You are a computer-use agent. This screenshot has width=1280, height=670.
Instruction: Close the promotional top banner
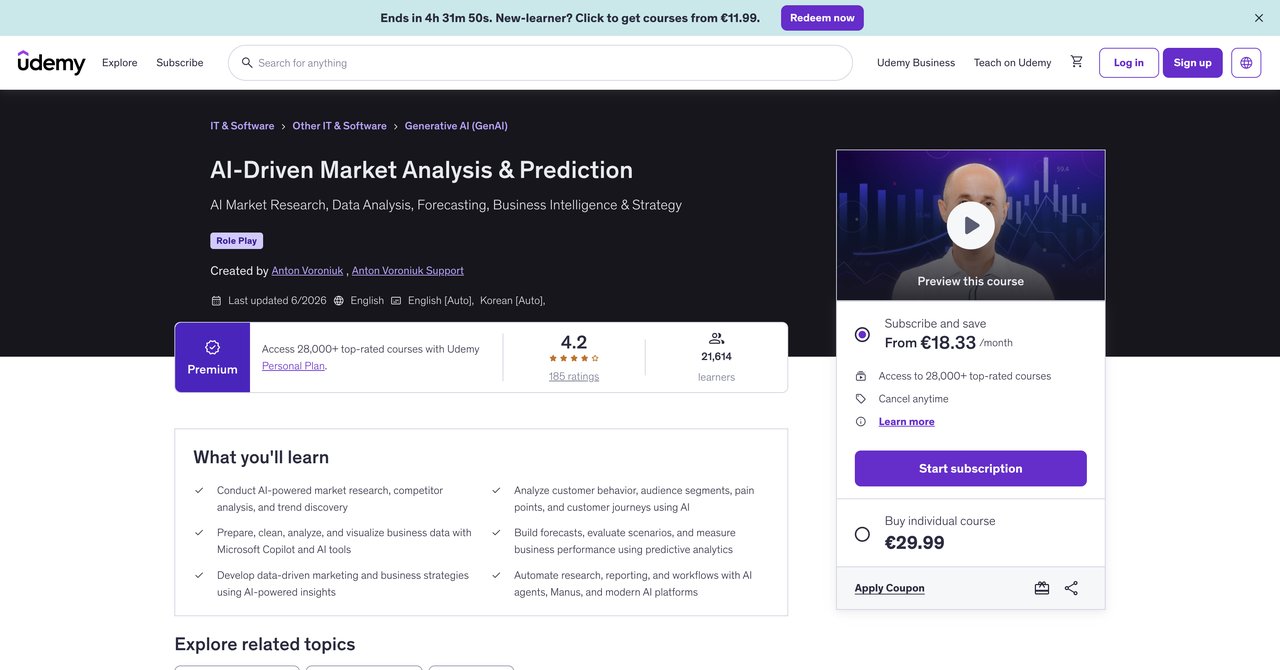coord(1259,18)
